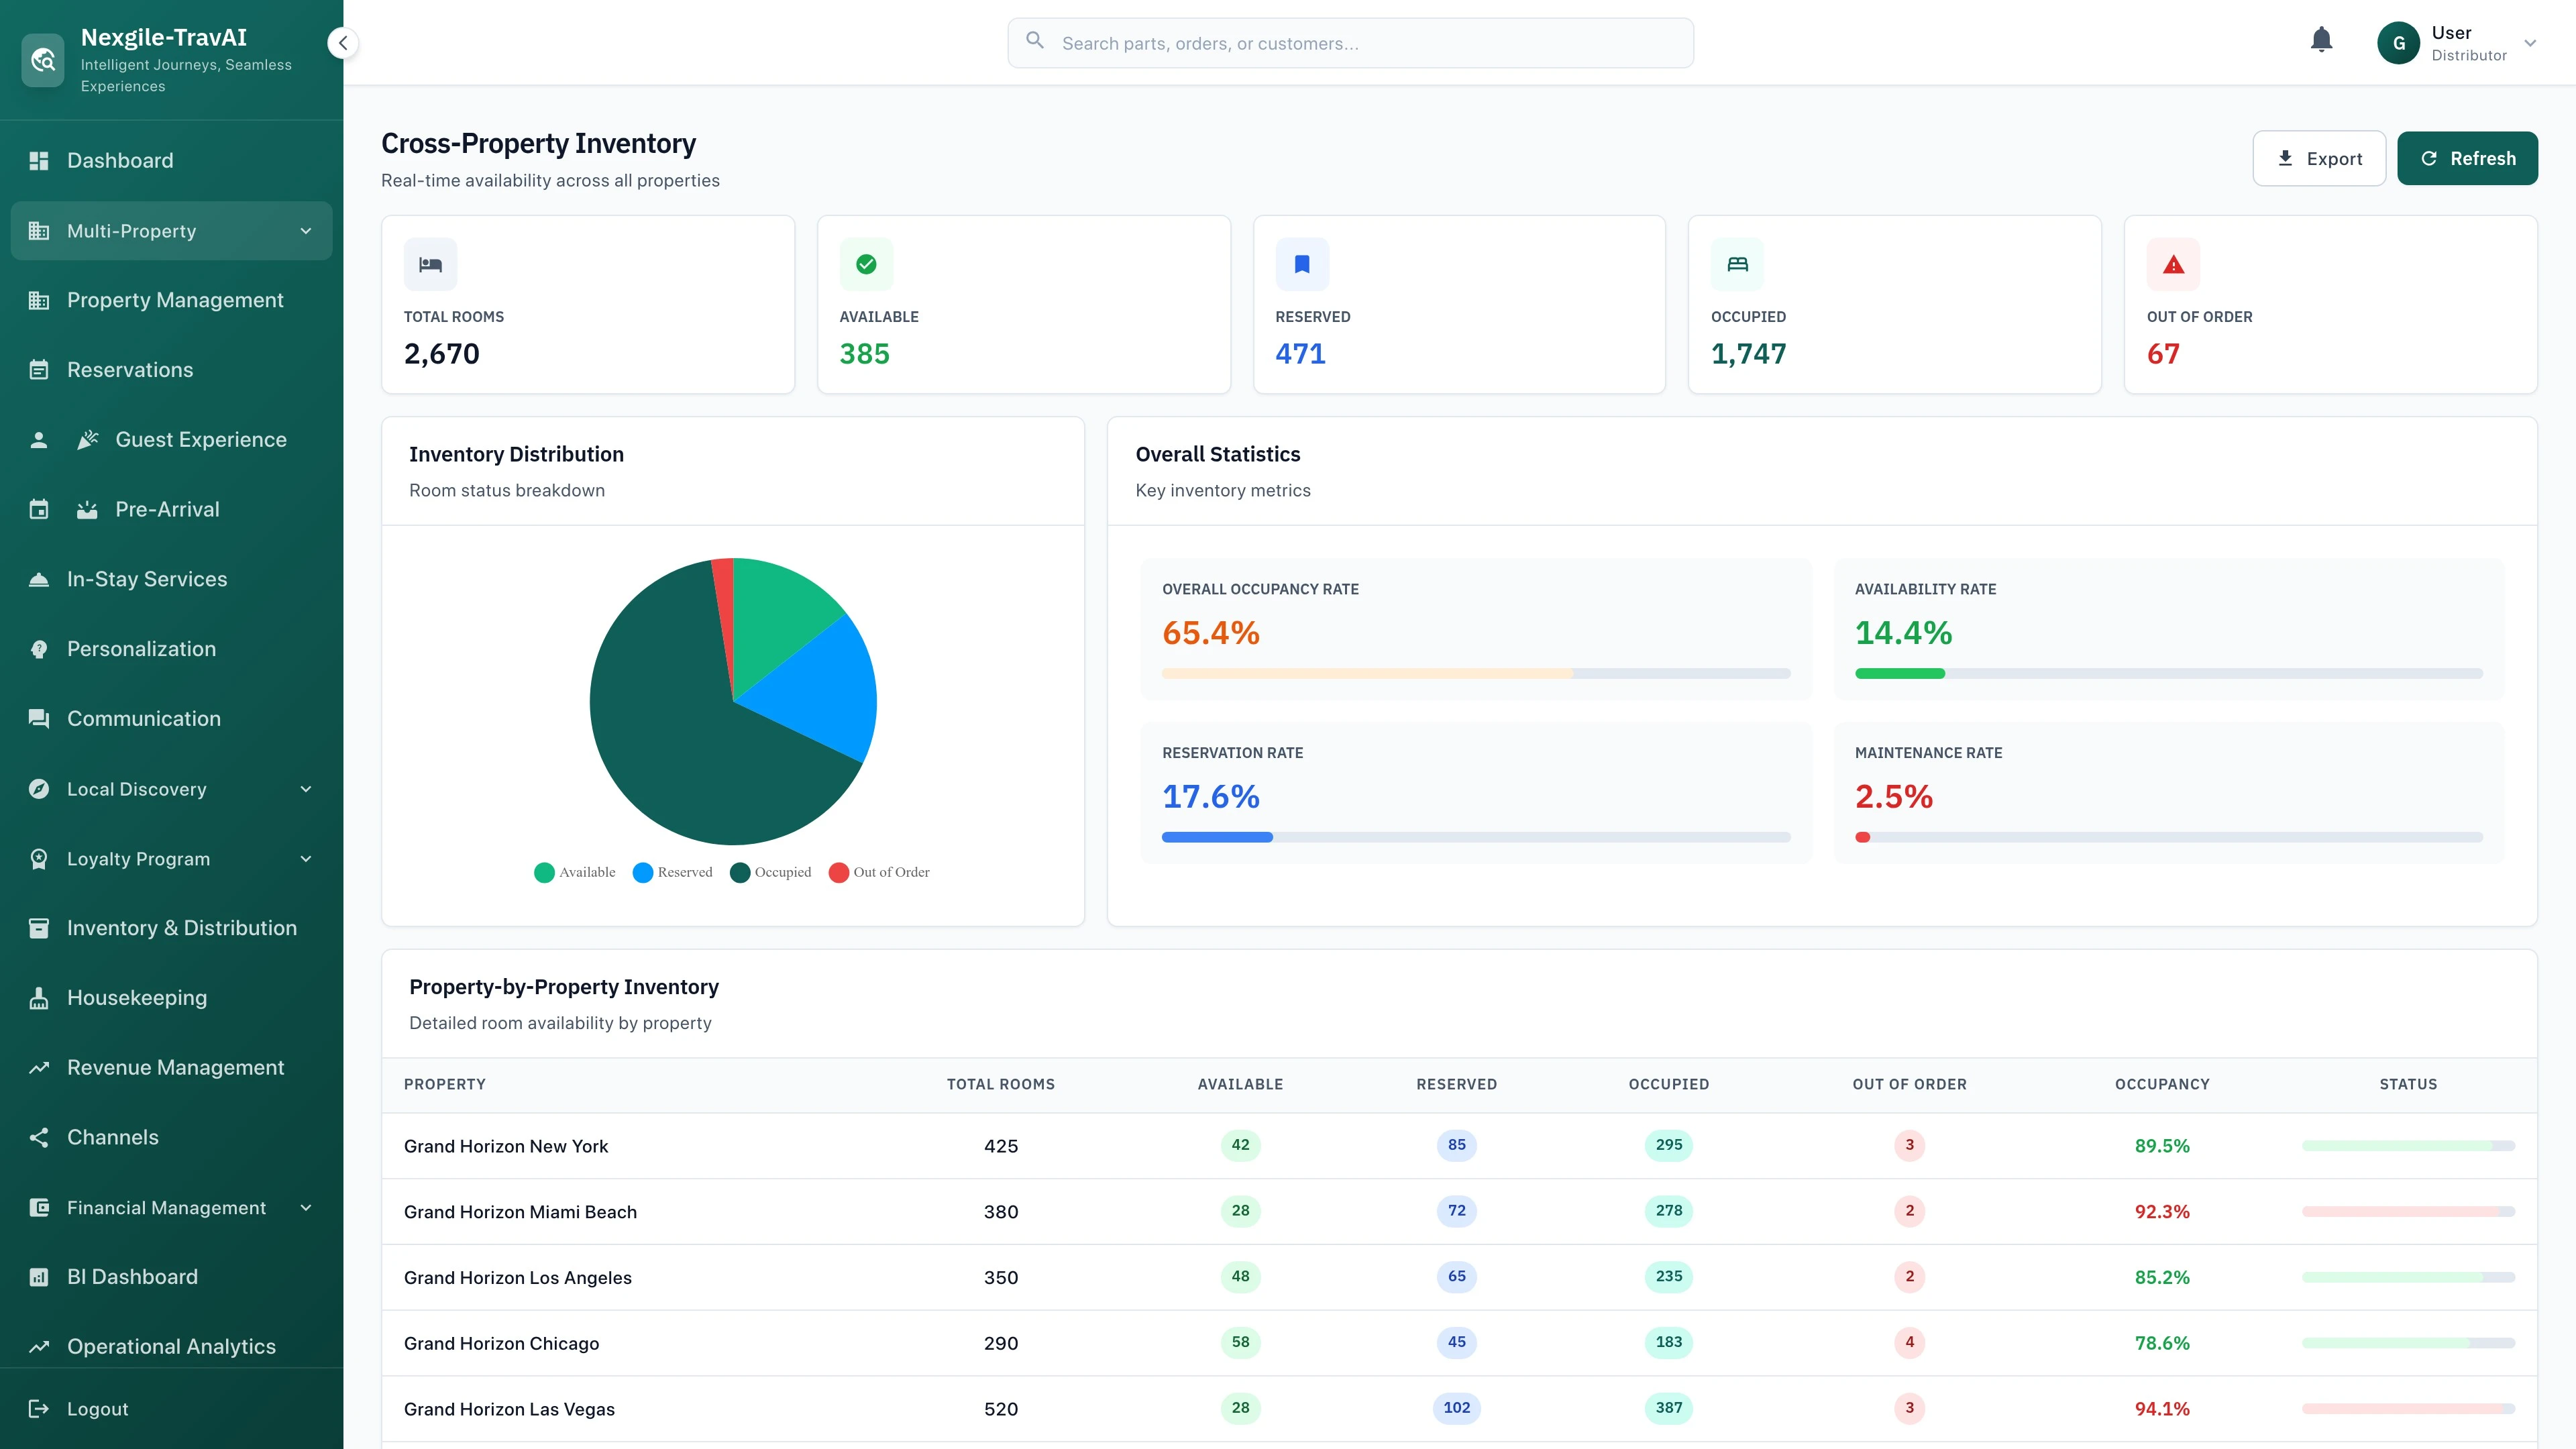Expand the Multi-Property menu chevron
The width and height of the screenshot is (2576, 1449).
point(306,231)
